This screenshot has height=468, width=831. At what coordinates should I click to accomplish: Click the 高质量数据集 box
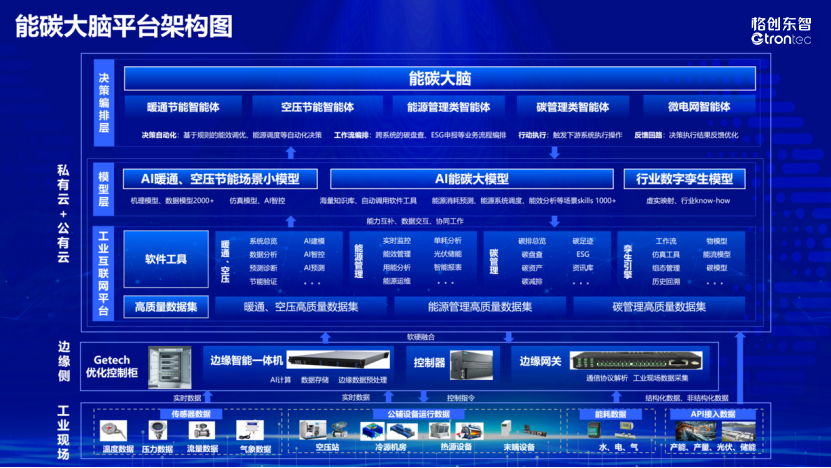(x=166, y=307)
